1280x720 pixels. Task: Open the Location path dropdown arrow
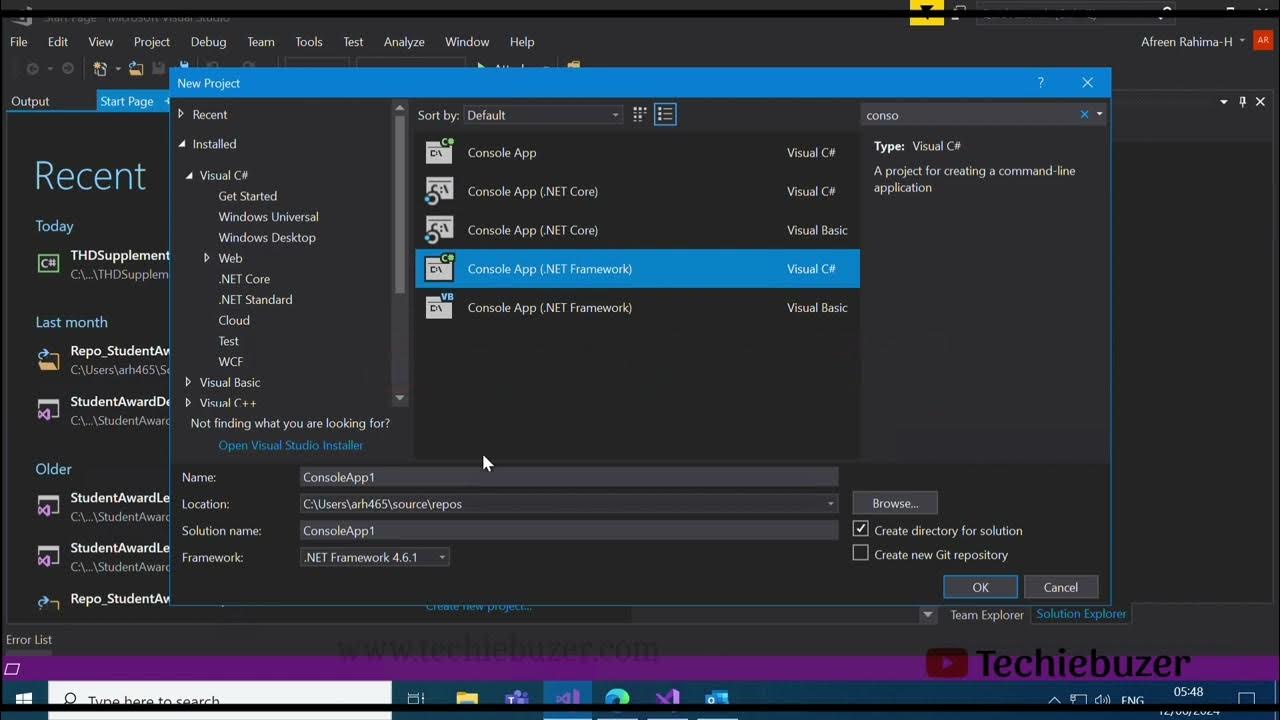coord(830,504)
